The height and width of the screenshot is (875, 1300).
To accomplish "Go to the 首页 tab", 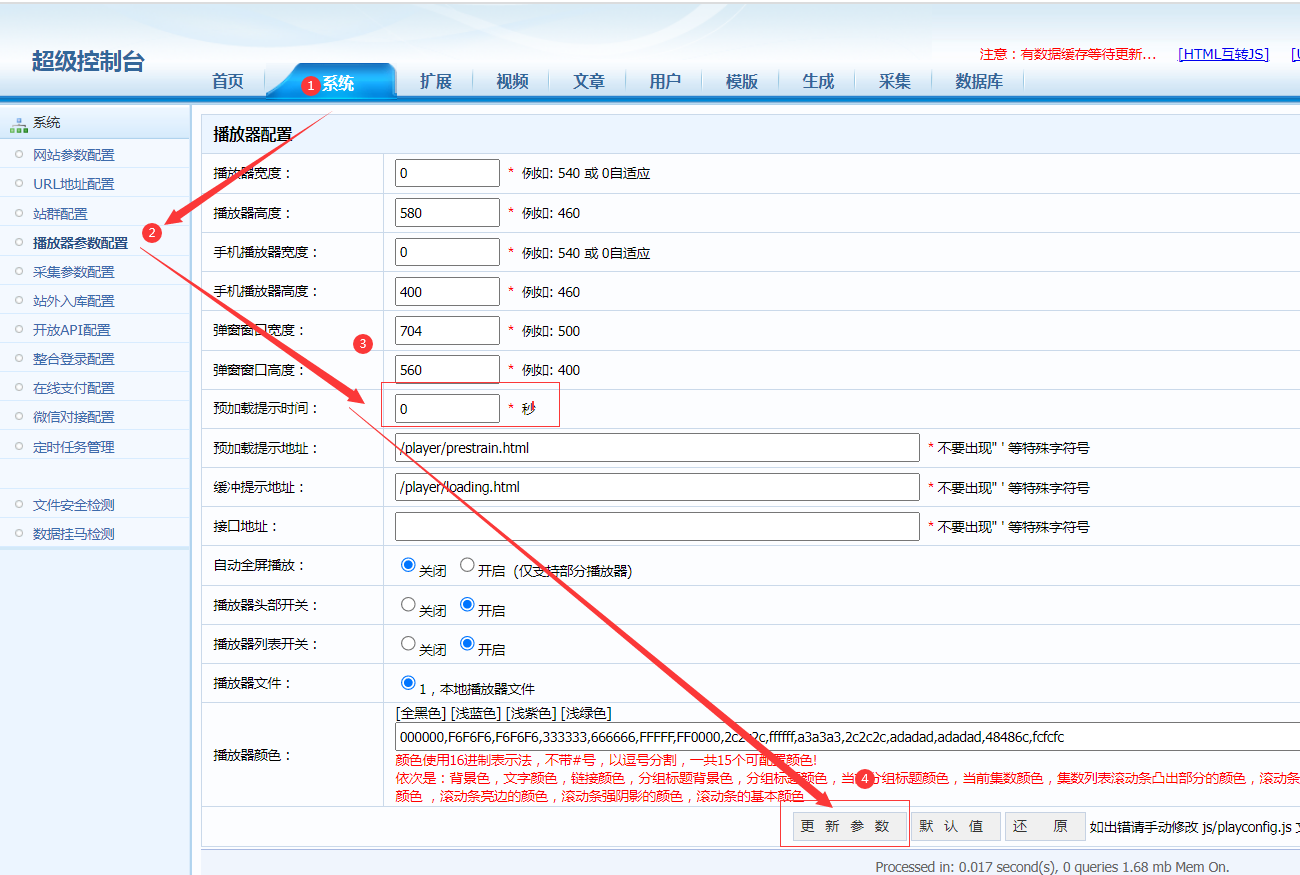I will tap(228, 82).
